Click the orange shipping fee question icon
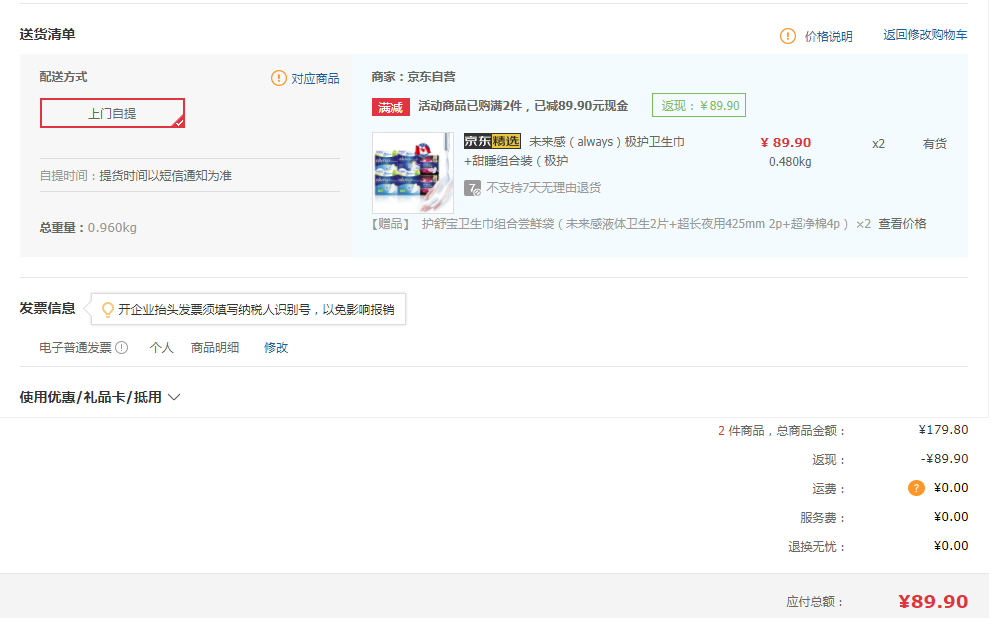The image size is (992, 618). pos(916,488)
